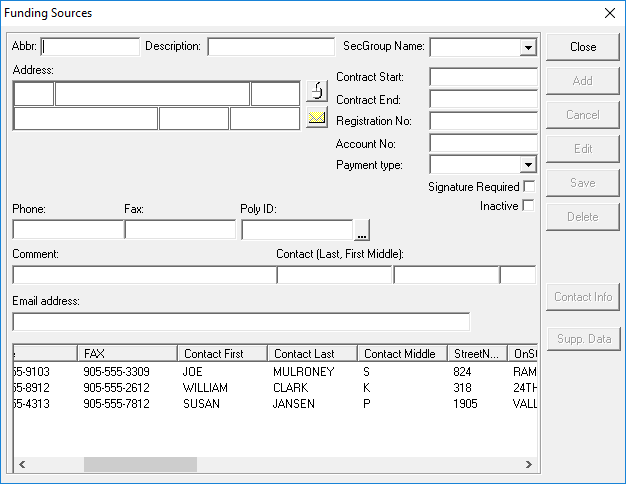Viewport: 626px width, 484px height.
Task: Focus the Abbr input field
Action: point(91,47)
